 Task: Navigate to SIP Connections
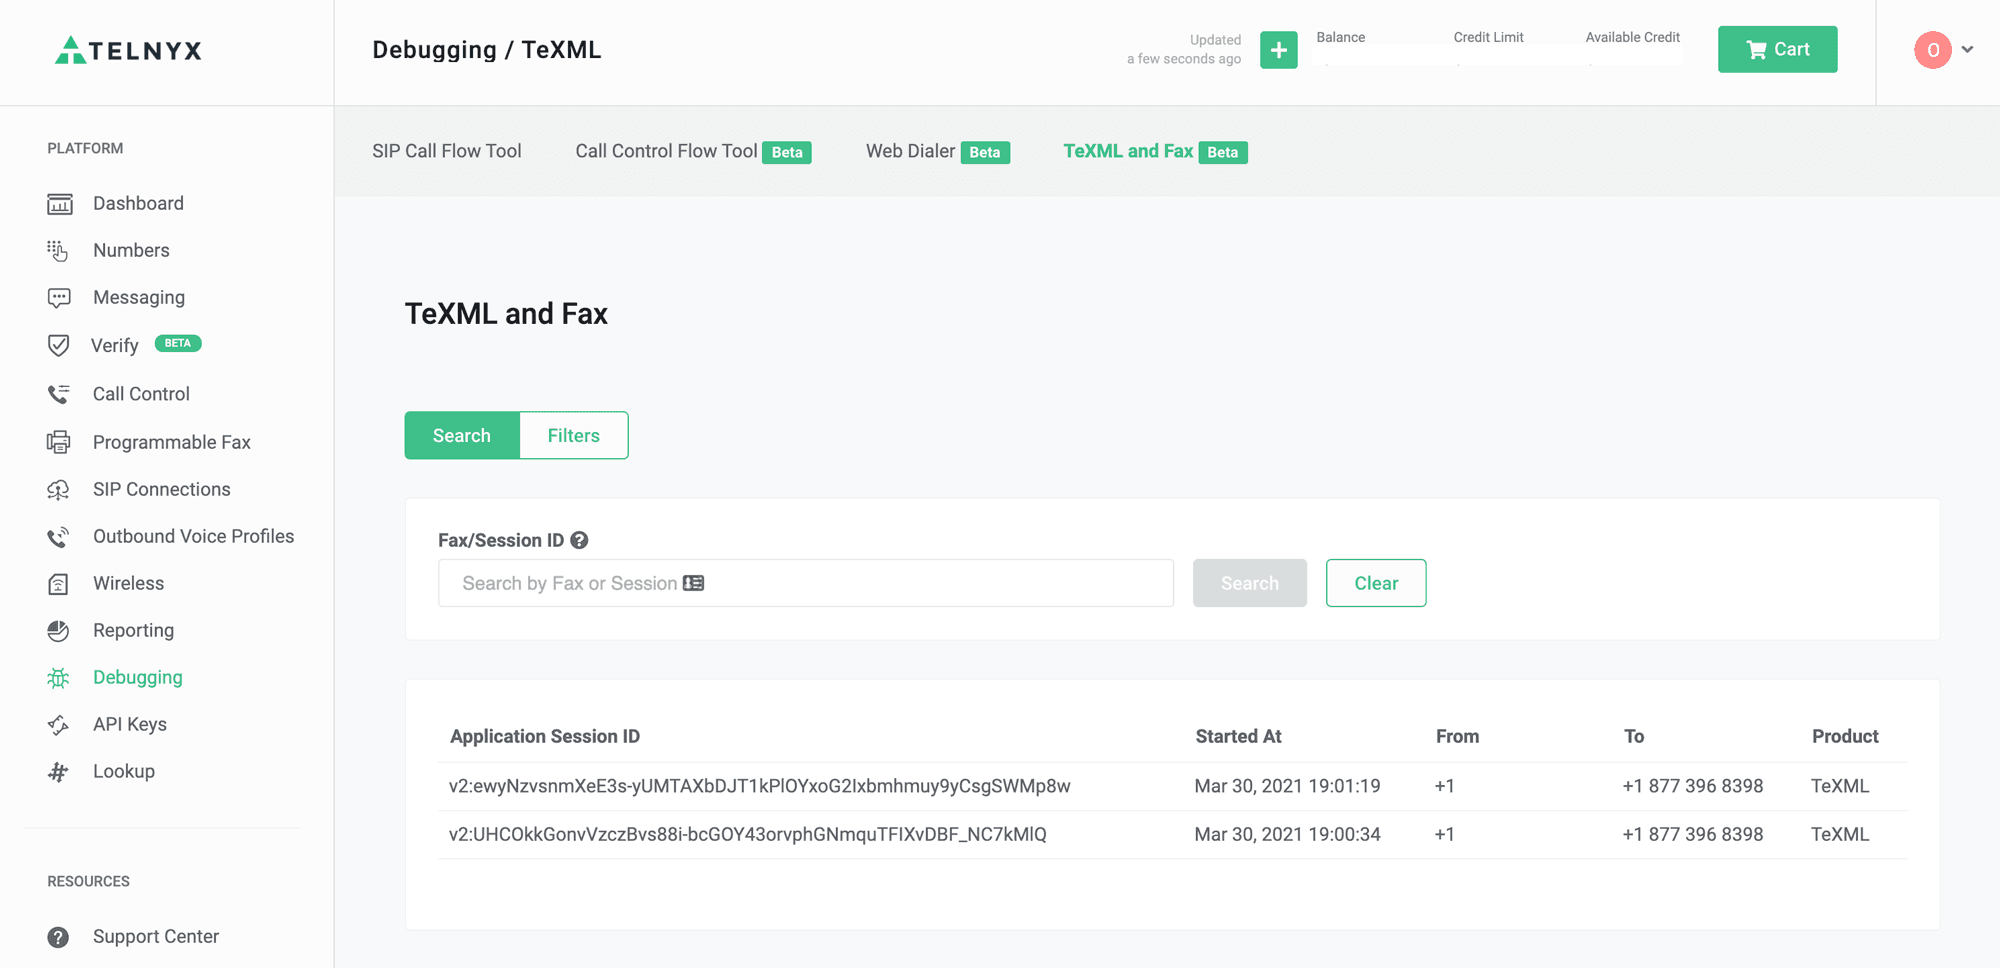coord(162,490)
